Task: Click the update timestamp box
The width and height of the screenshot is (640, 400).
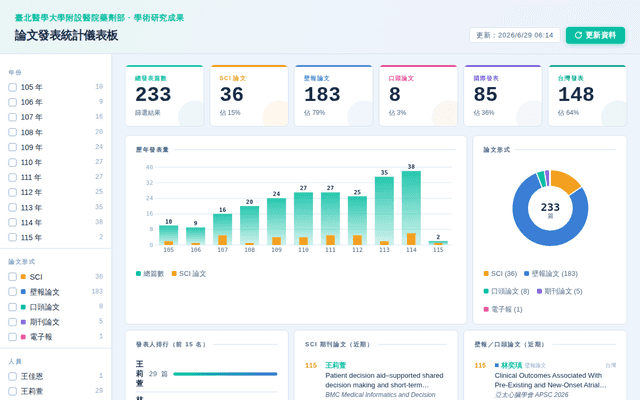Action: (515, 35)
